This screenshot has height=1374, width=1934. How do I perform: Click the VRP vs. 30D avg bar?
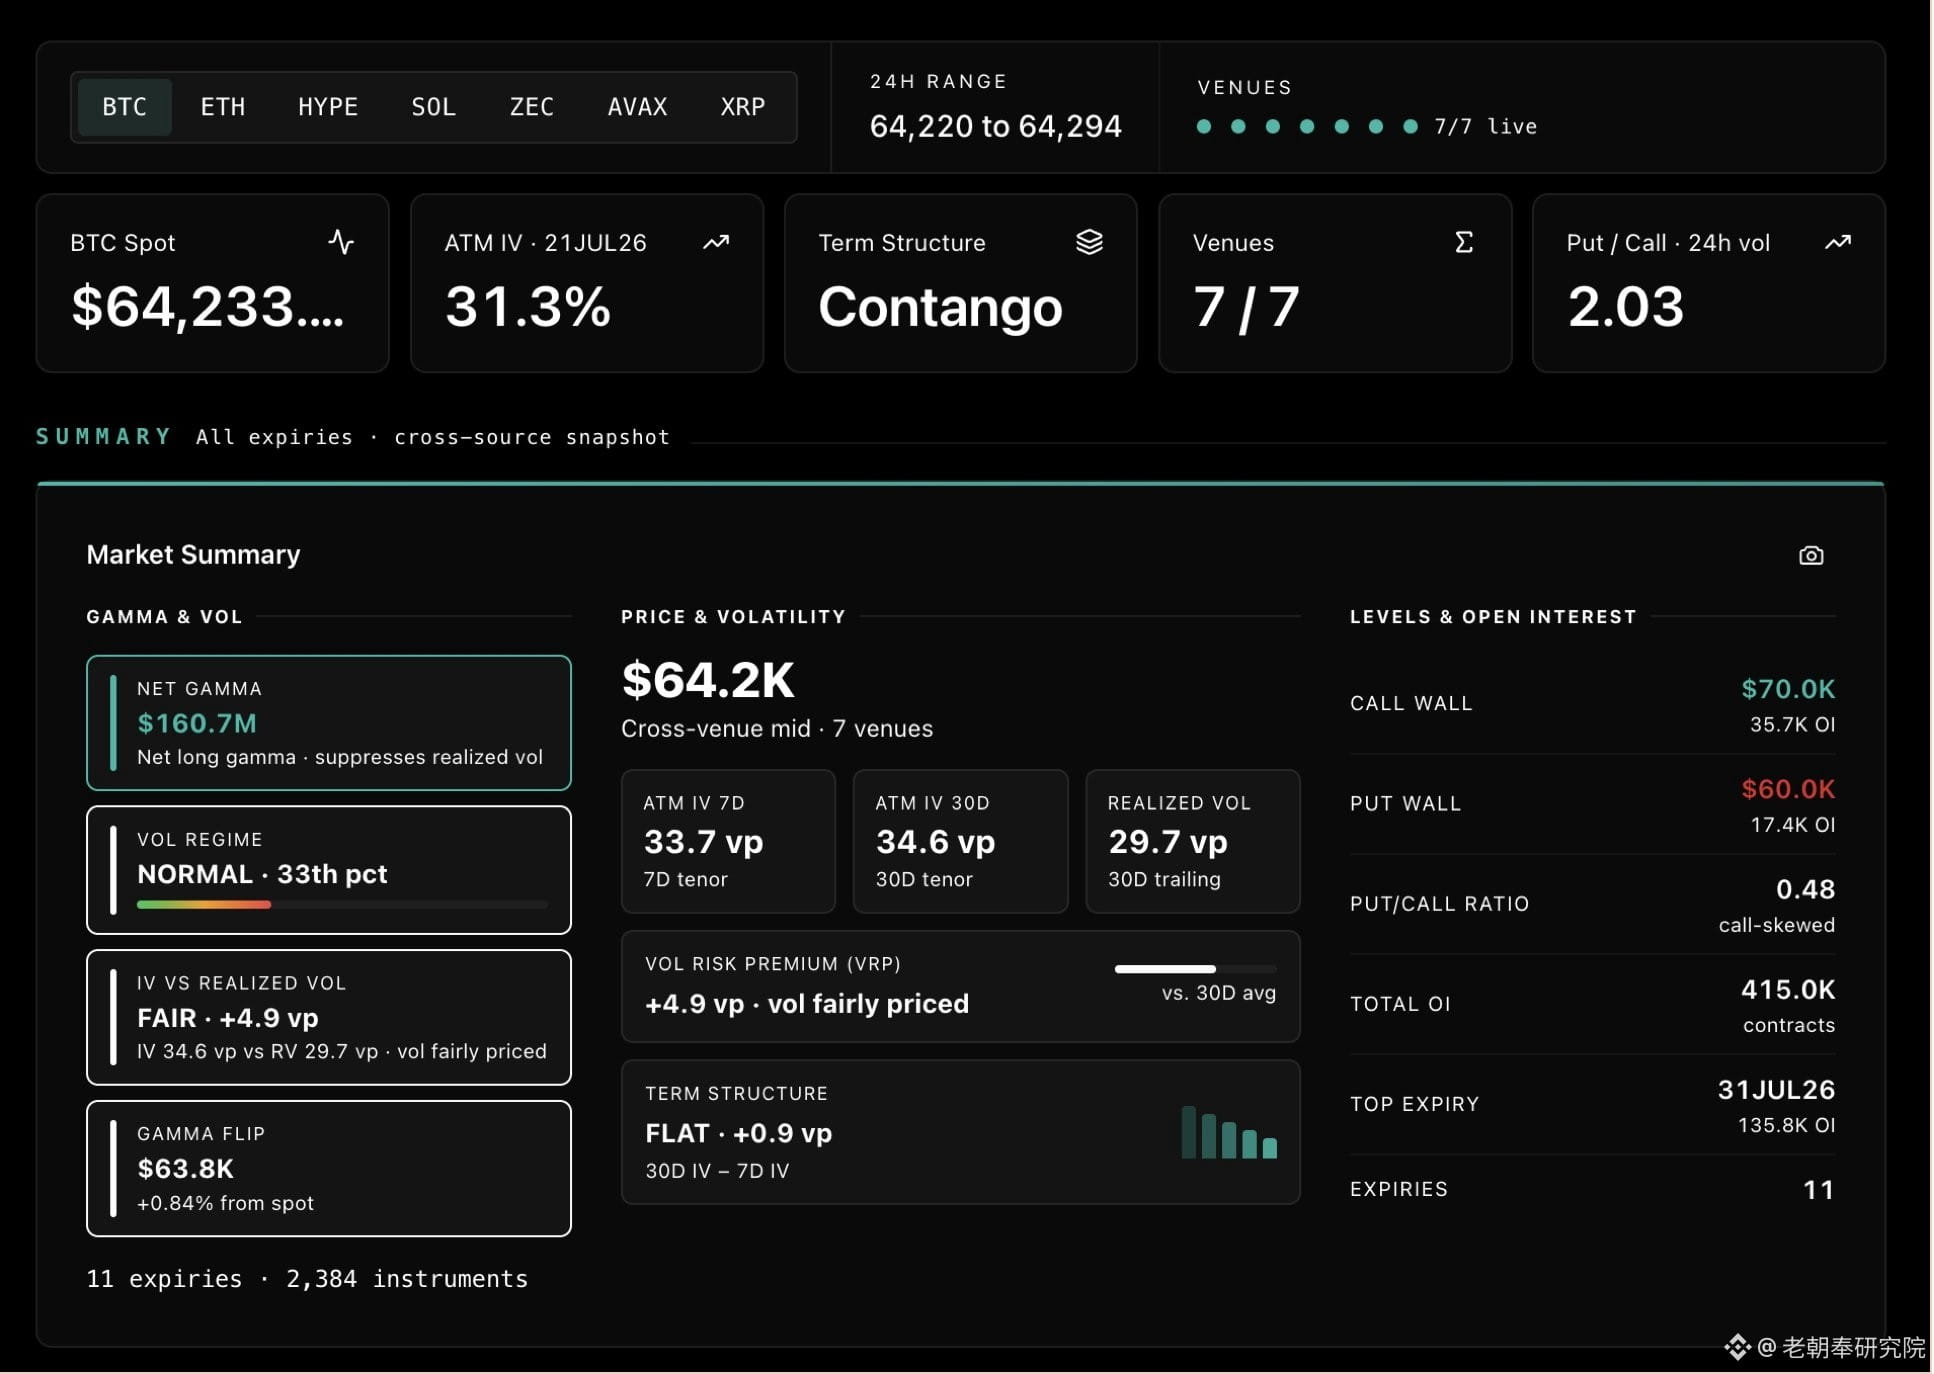pyautogui.click(x=1196, y=969)
